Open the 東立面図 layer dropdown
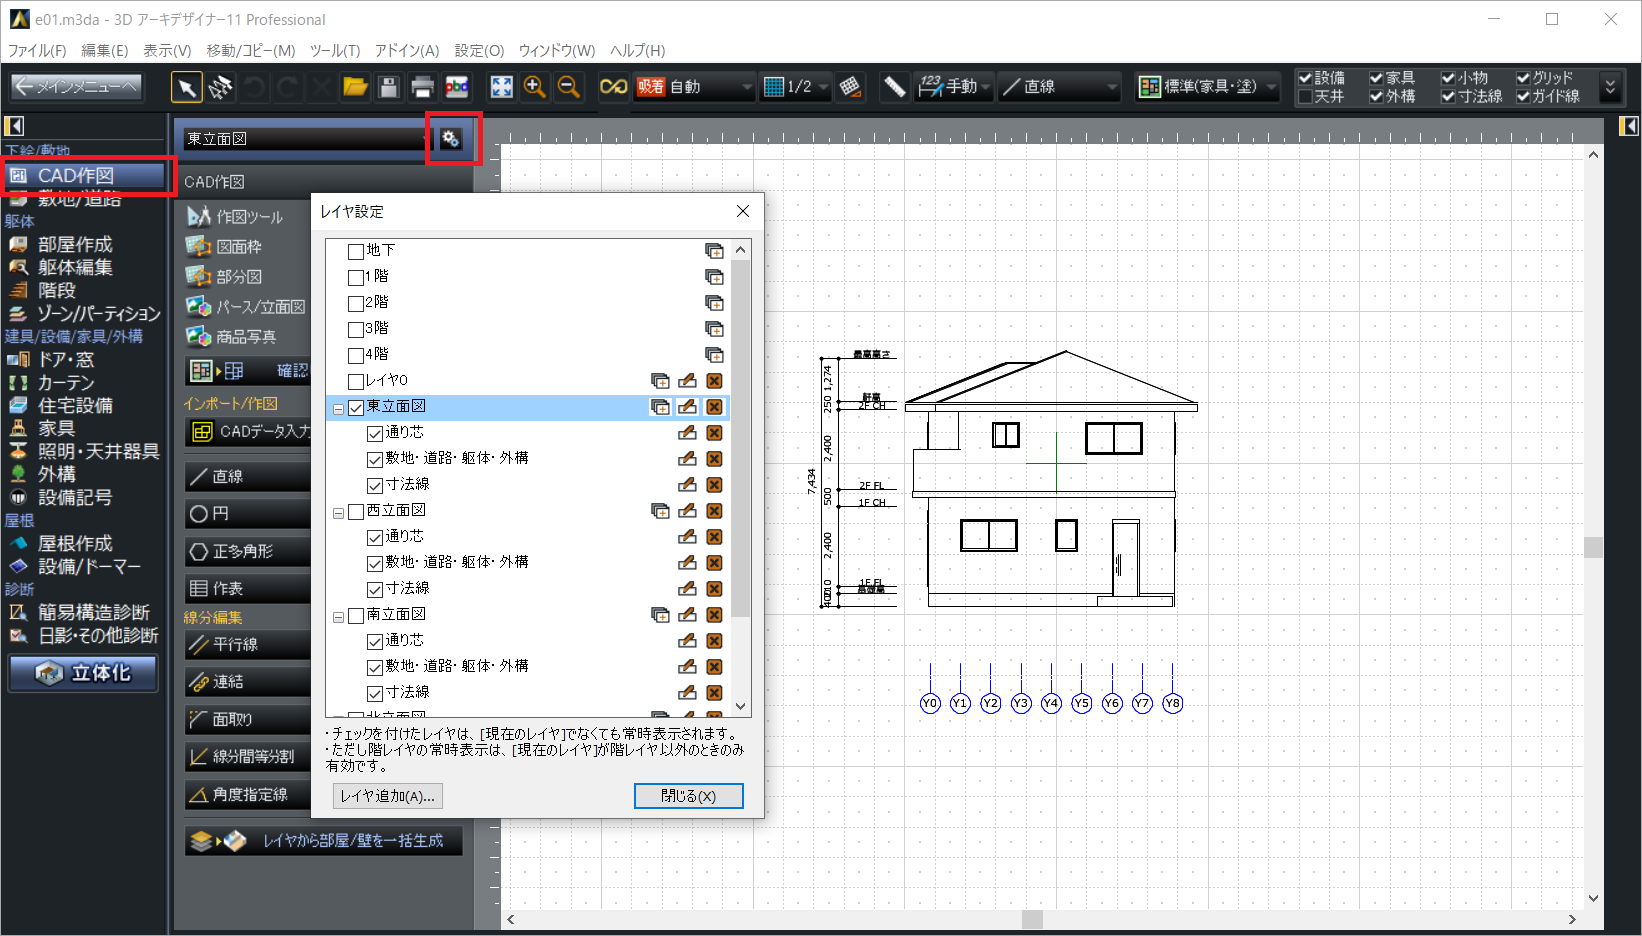The height and width of the screenshot is (936, 1642). tap(305, 139)
